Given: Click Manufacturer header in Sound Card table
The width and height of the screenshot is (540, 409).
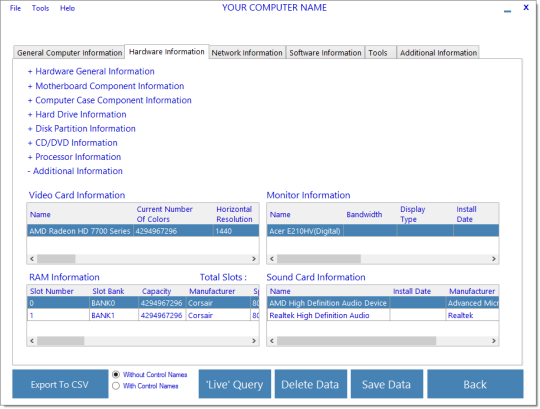Looking at the screenshot, I should point(472,291).
